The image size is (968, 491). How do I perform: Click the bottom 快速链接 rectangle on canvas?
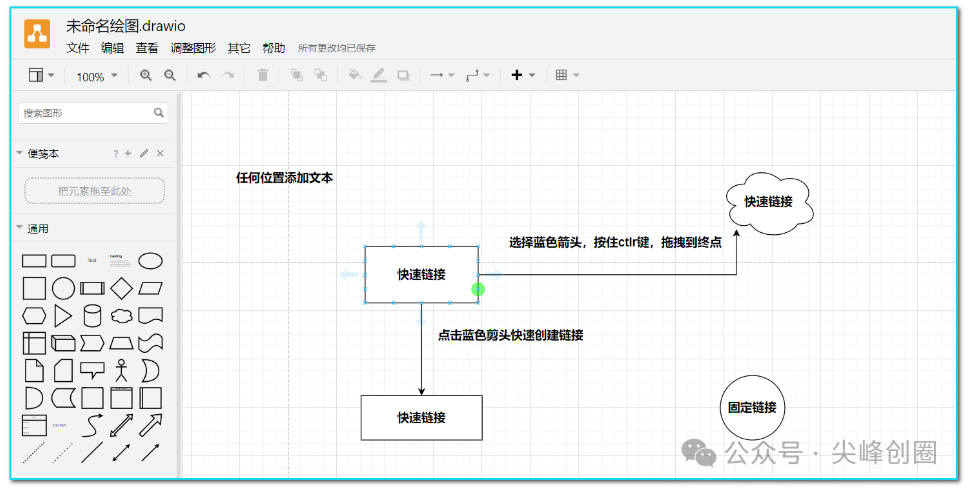coord(421,418)
